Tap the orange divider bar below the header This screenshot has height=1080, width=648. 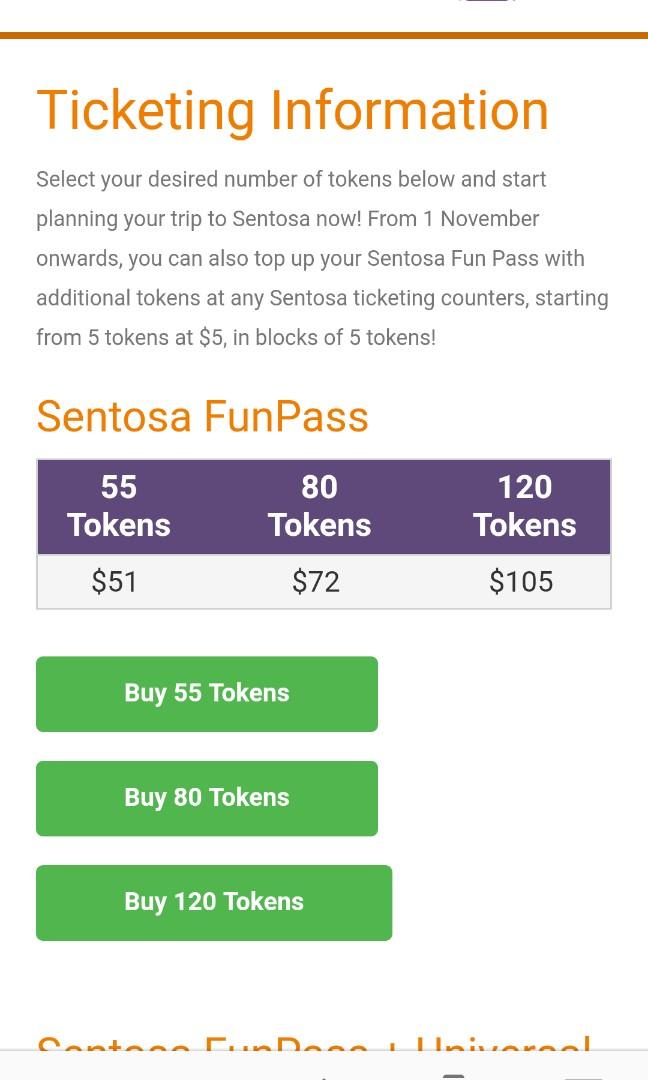(324, 33)
